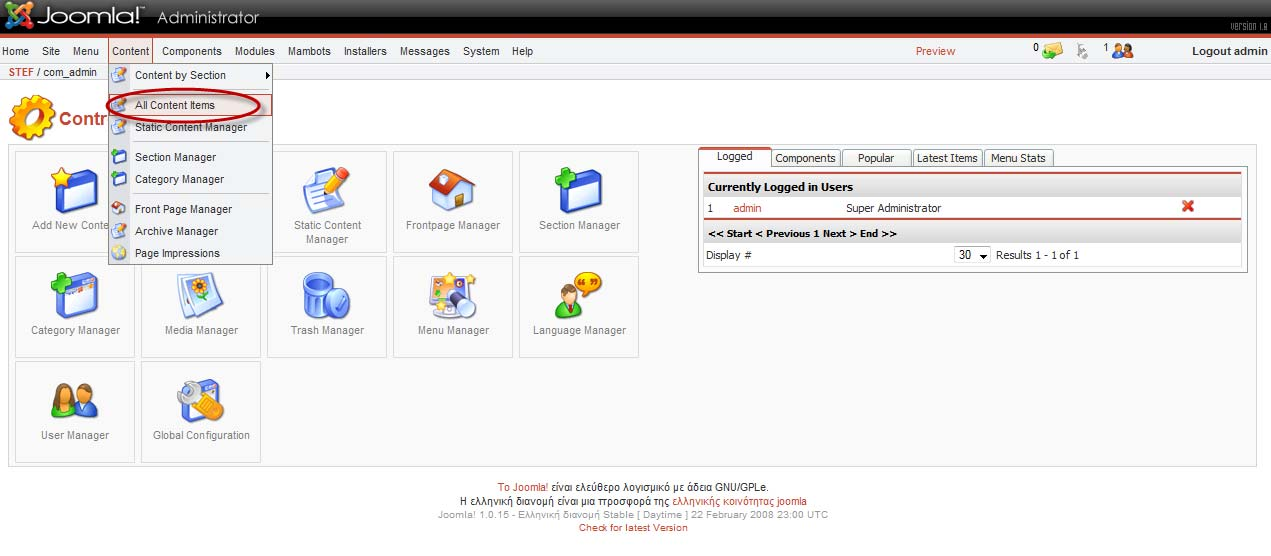The height and width of the screenshot is (556, 1271).
Task: Open the System menu
Action: [x=481, y=51]
